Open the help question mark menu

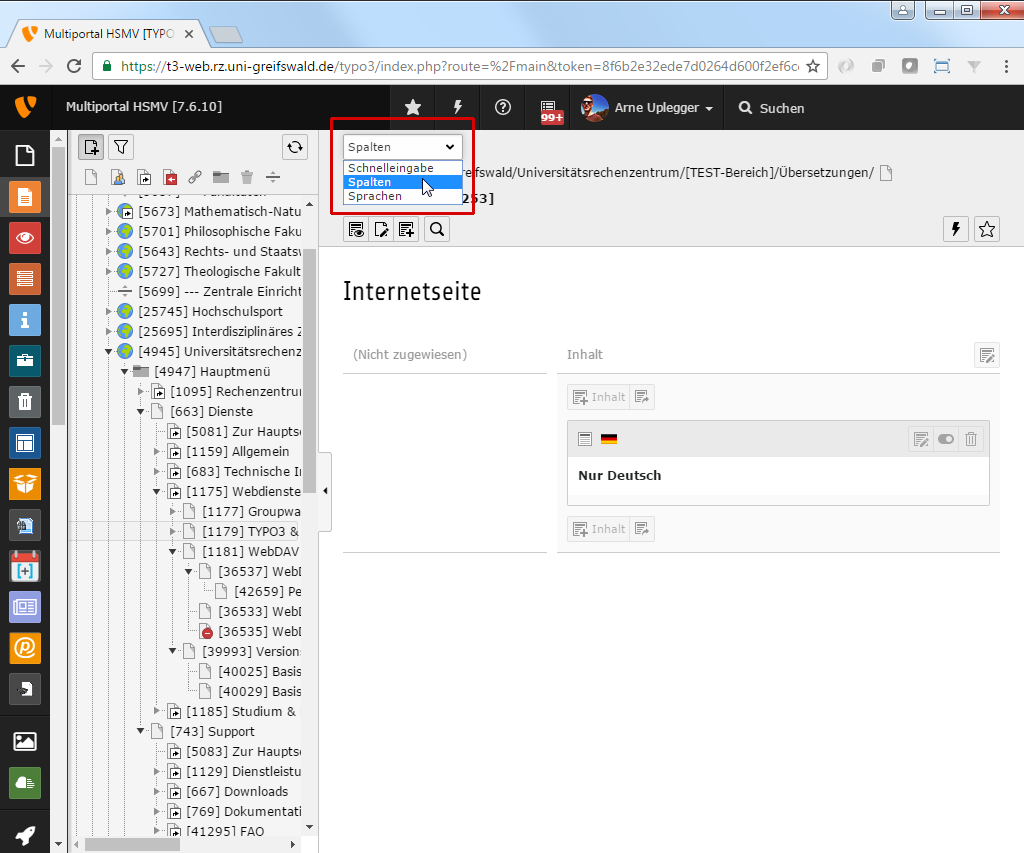[503, 108]
